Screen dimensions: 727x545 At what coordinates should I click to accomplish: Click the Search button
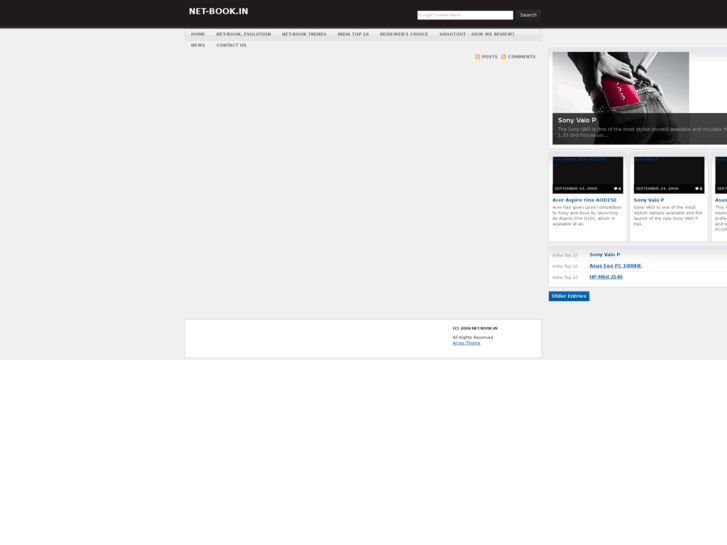[528, 15]
